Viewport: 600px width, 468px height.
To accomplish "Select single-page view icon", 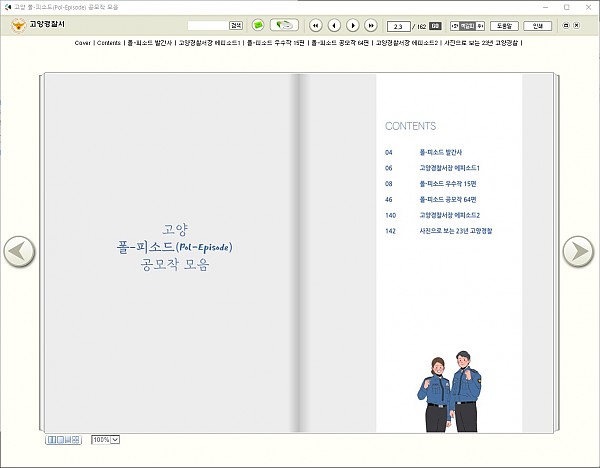I will coord(60,440).
